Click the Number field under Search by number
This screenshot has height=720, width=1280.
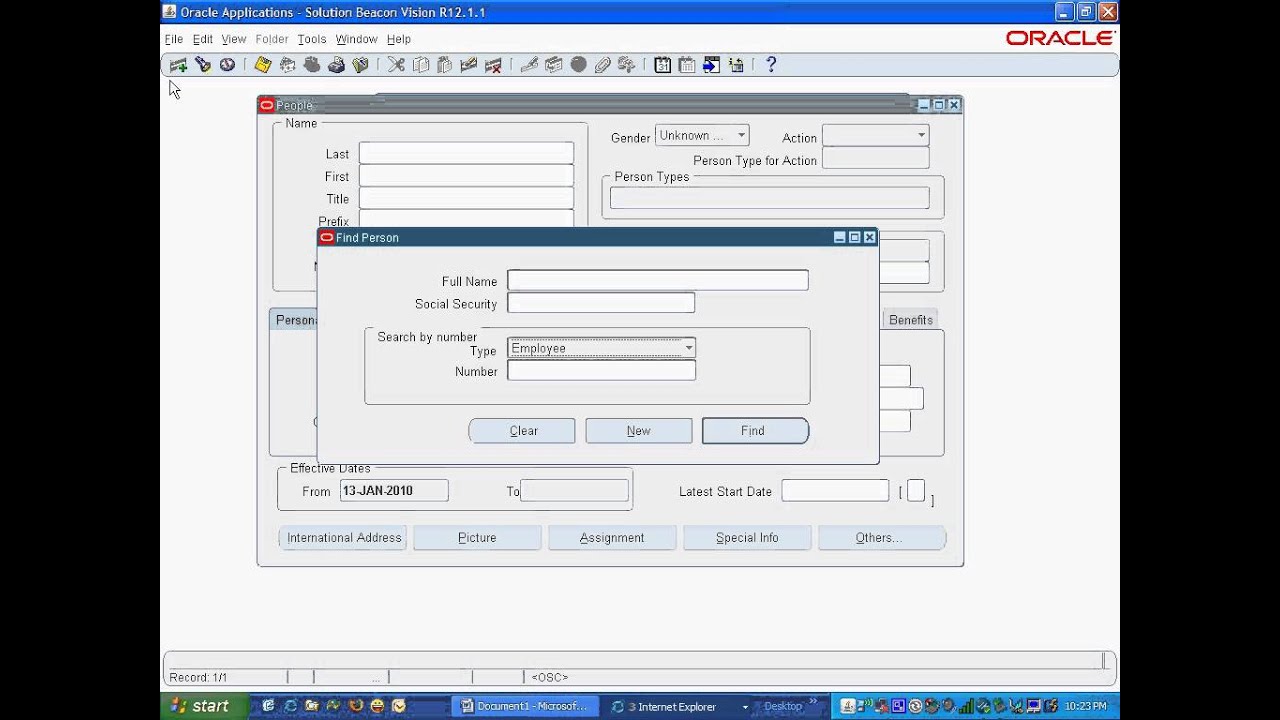click(x=601, y=371)
